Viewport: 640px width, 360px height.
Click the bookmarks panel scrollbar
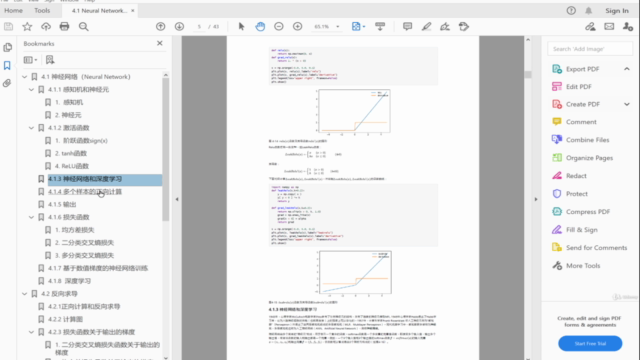coord(166,149)
